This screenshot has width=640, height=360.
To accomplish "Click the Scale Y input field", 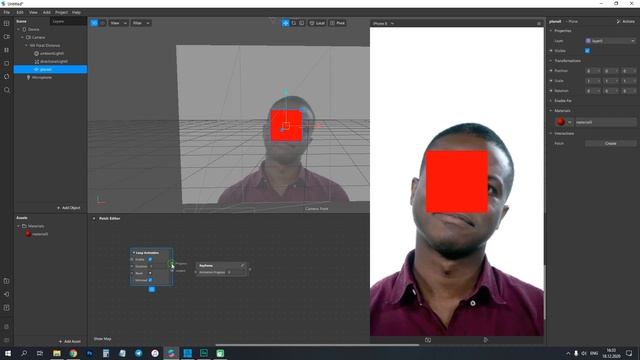I will click(x=611, y=81).
